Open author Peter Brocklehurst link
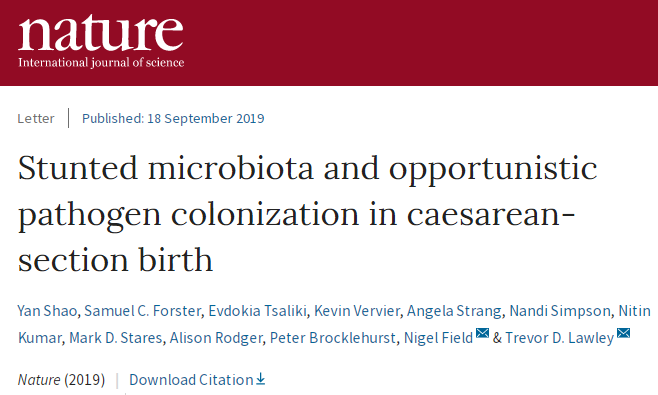658x395 pixels. [332, 338]
